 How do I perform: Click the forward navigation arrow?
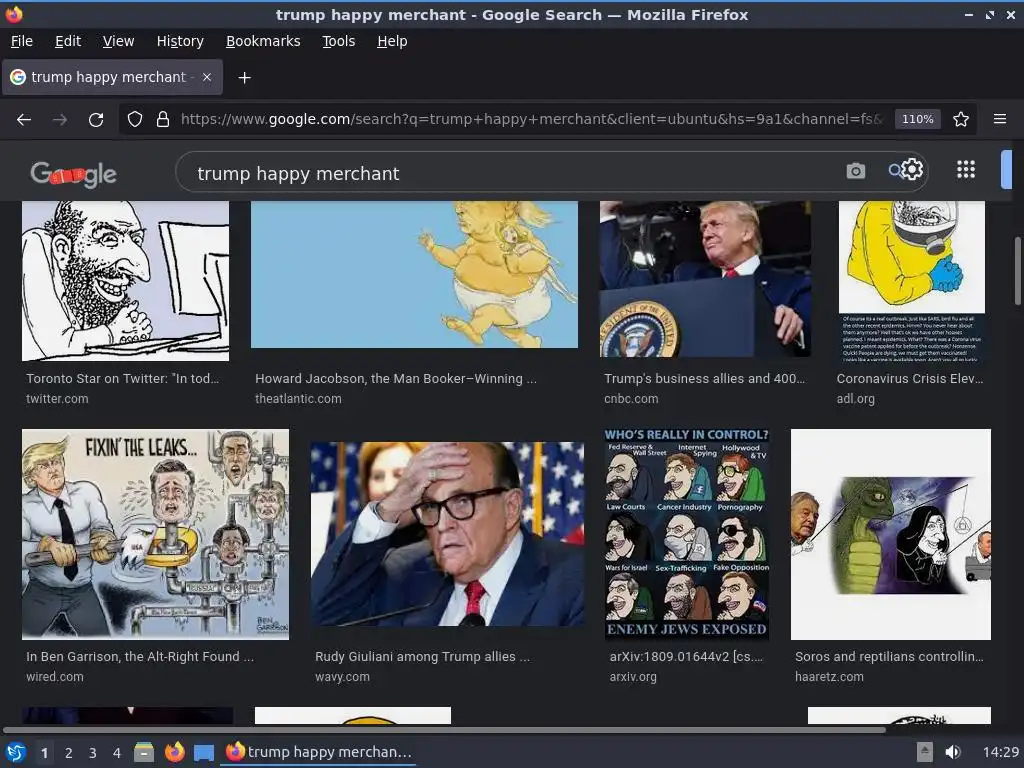point(59,120)
